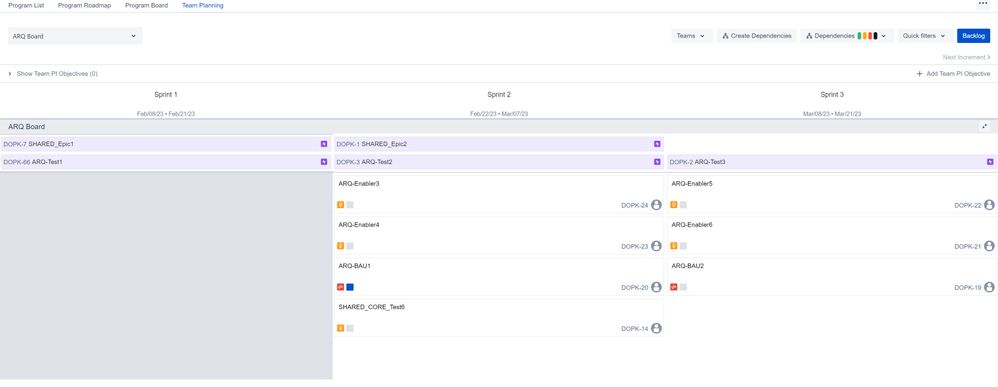The height and width of the screenshot is (387, 998).
Task: Click the epic icon on DOPK-1 SHARED_Epic2
Action: pyautogui.click(x=657, y=144)
